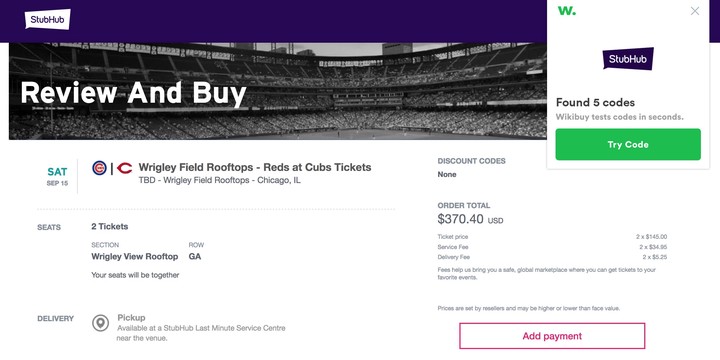The width and height of the screenshot is (720, 360).
Task: Click the Found 5 codes heading
Action: coord(595,102)
